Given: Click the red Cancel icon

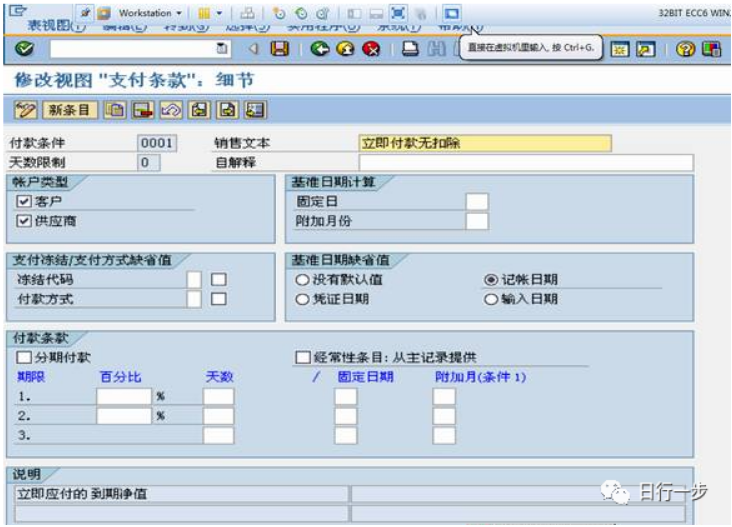Looking at the screenshot, I should [x=371, y=49].
